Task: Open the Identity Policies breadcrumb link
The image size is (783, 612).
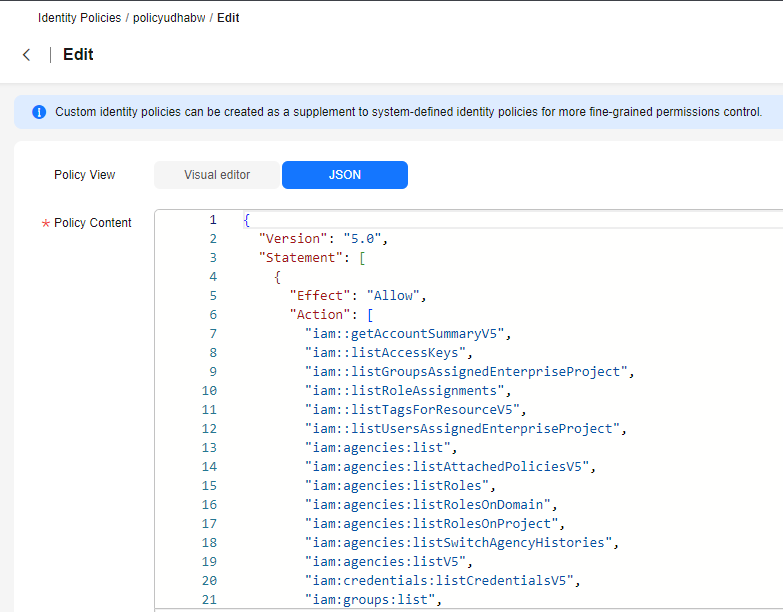Action: [x=79, y=18]
